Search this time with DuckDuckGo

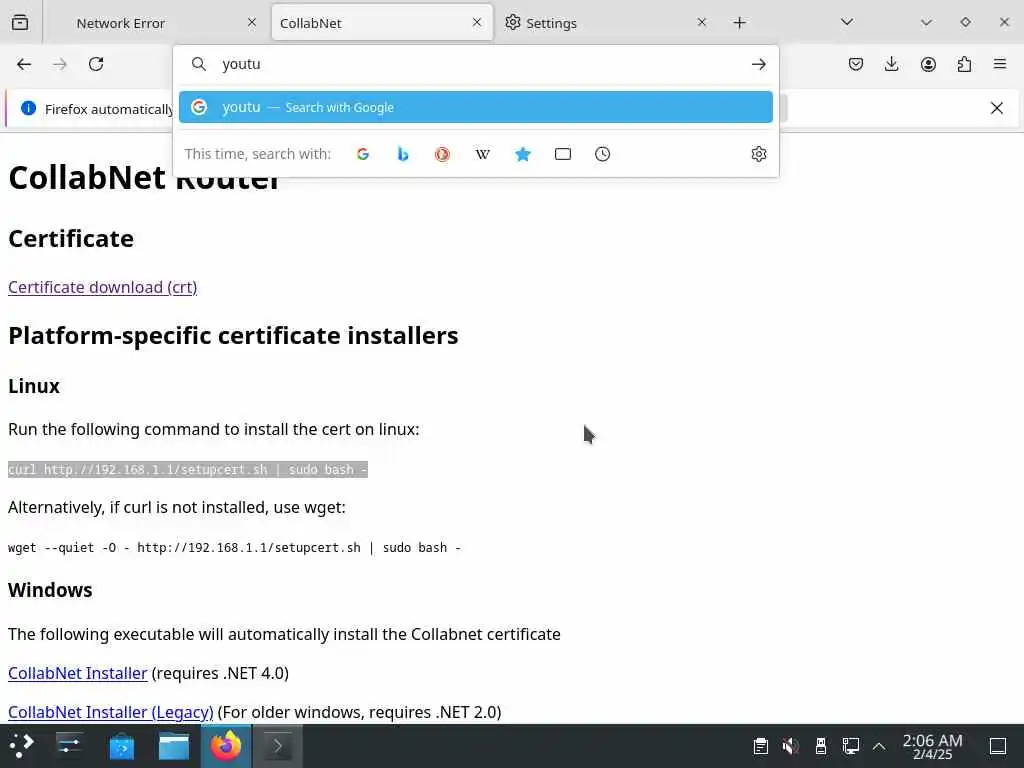442,154
